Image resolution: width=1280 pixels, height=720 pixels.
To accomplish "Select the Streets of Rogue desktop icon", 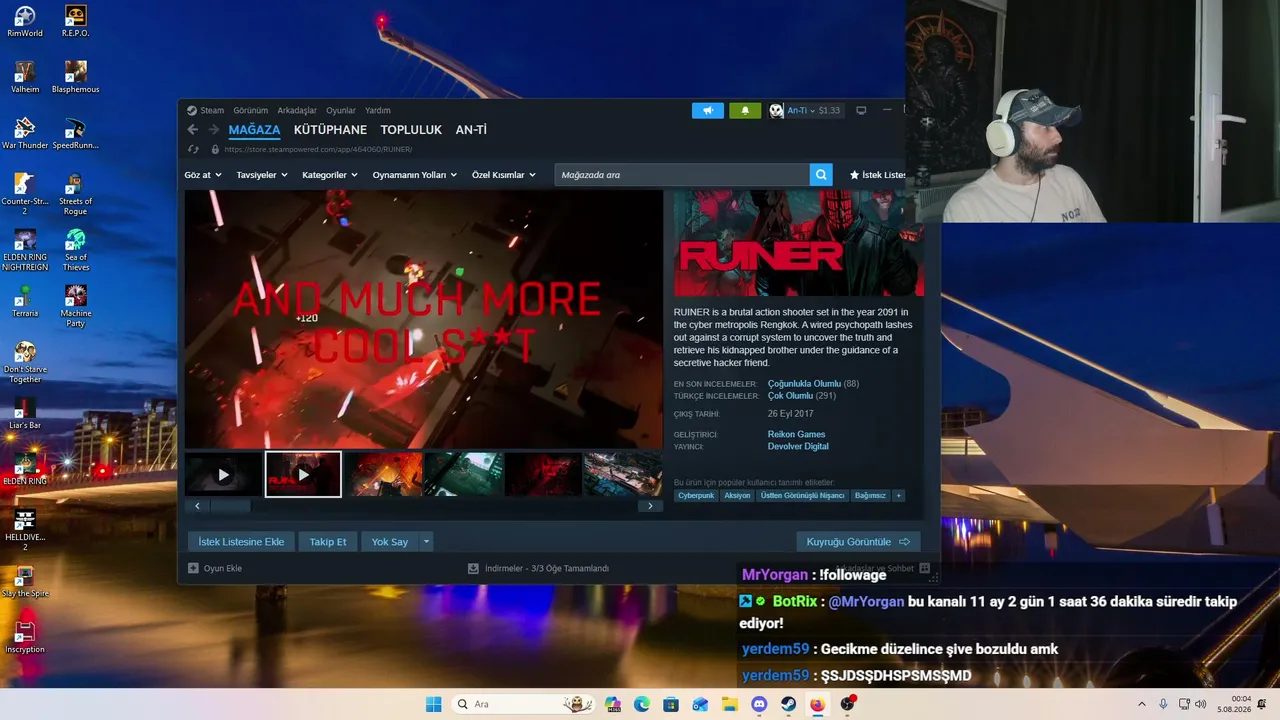I will tap(75, 194).
